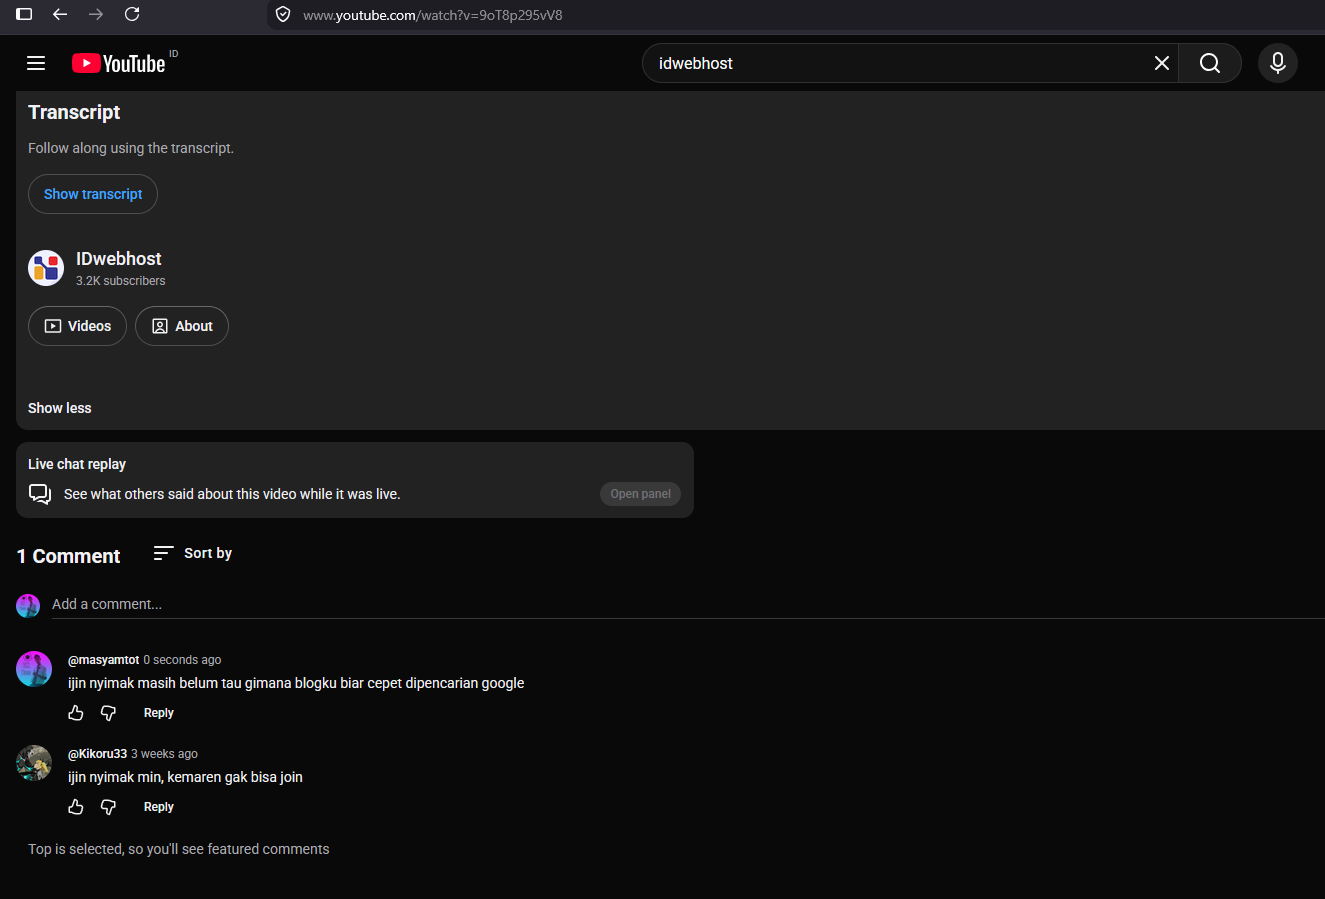Click comment text "ijin nyimak min, kemaren gak bisa join"
Viewport: 1325px width, 899px height.
click(185, 777)
